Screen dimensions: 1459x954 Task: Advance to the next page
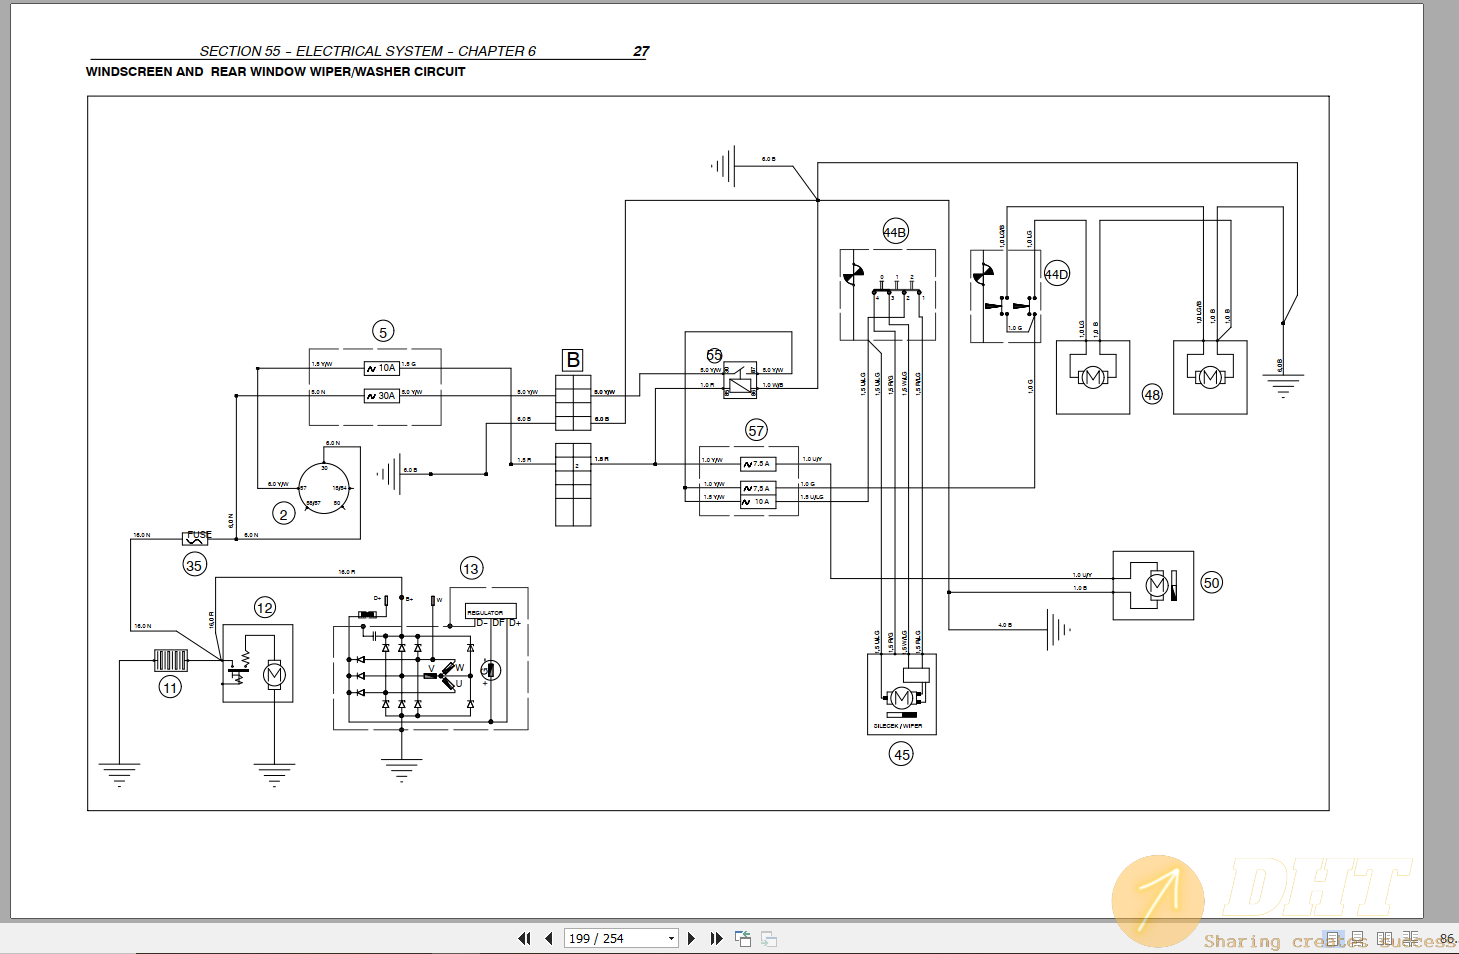692,938
